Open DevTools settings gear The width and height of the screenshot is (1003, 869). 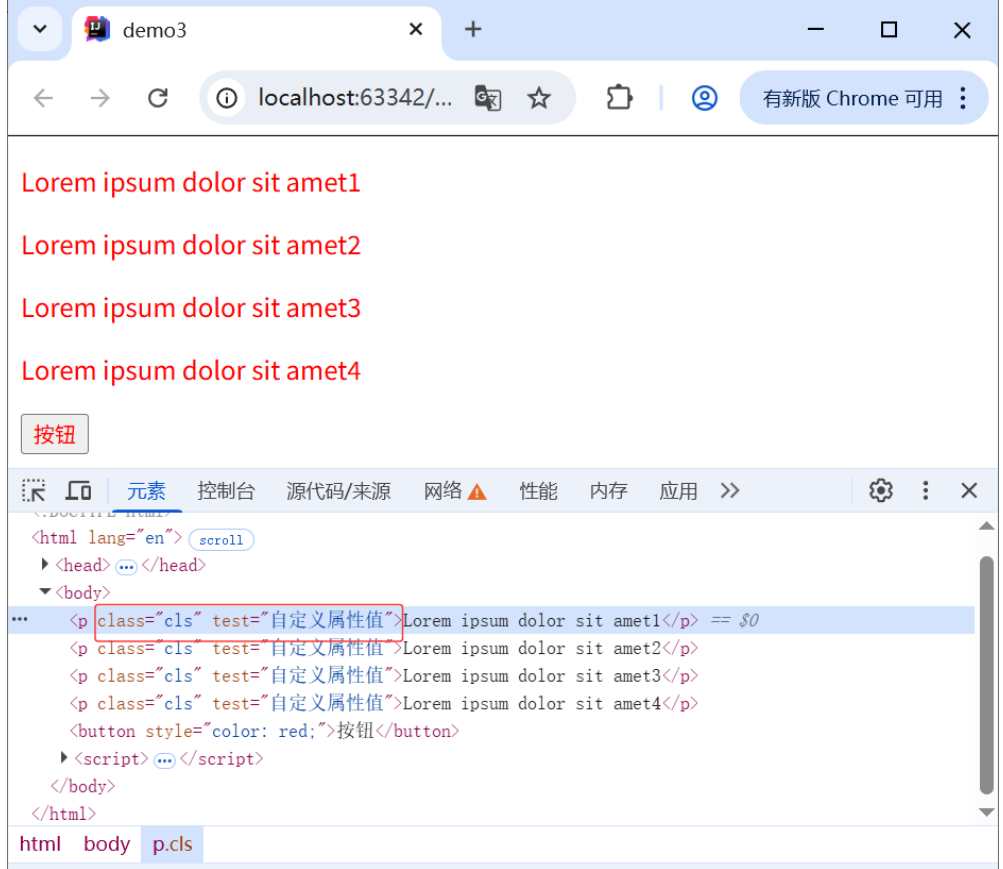(881, 491)
